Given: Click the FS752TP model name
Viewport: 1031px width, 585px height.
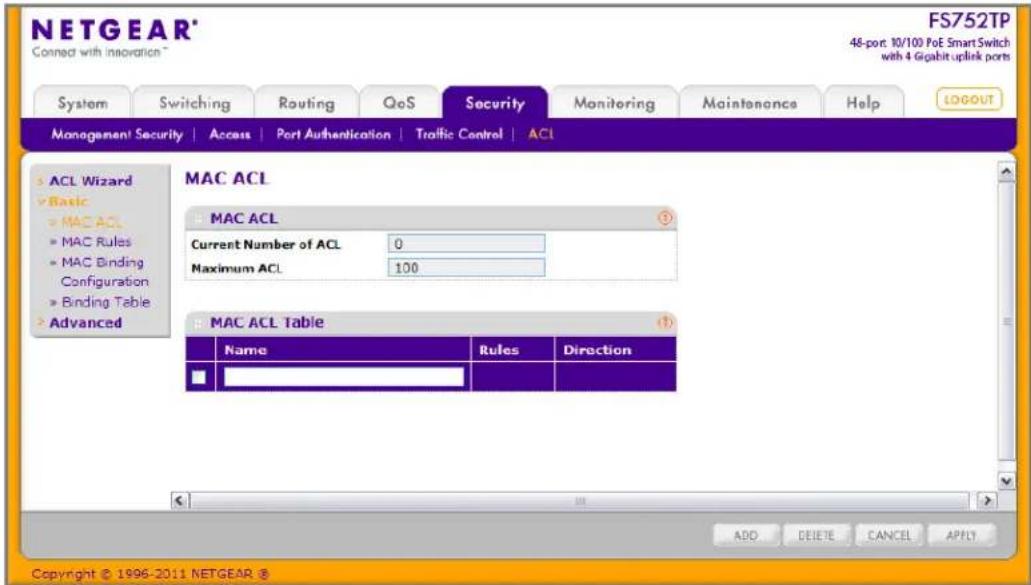Looking at the screenshot, I should tap(969, 21).
